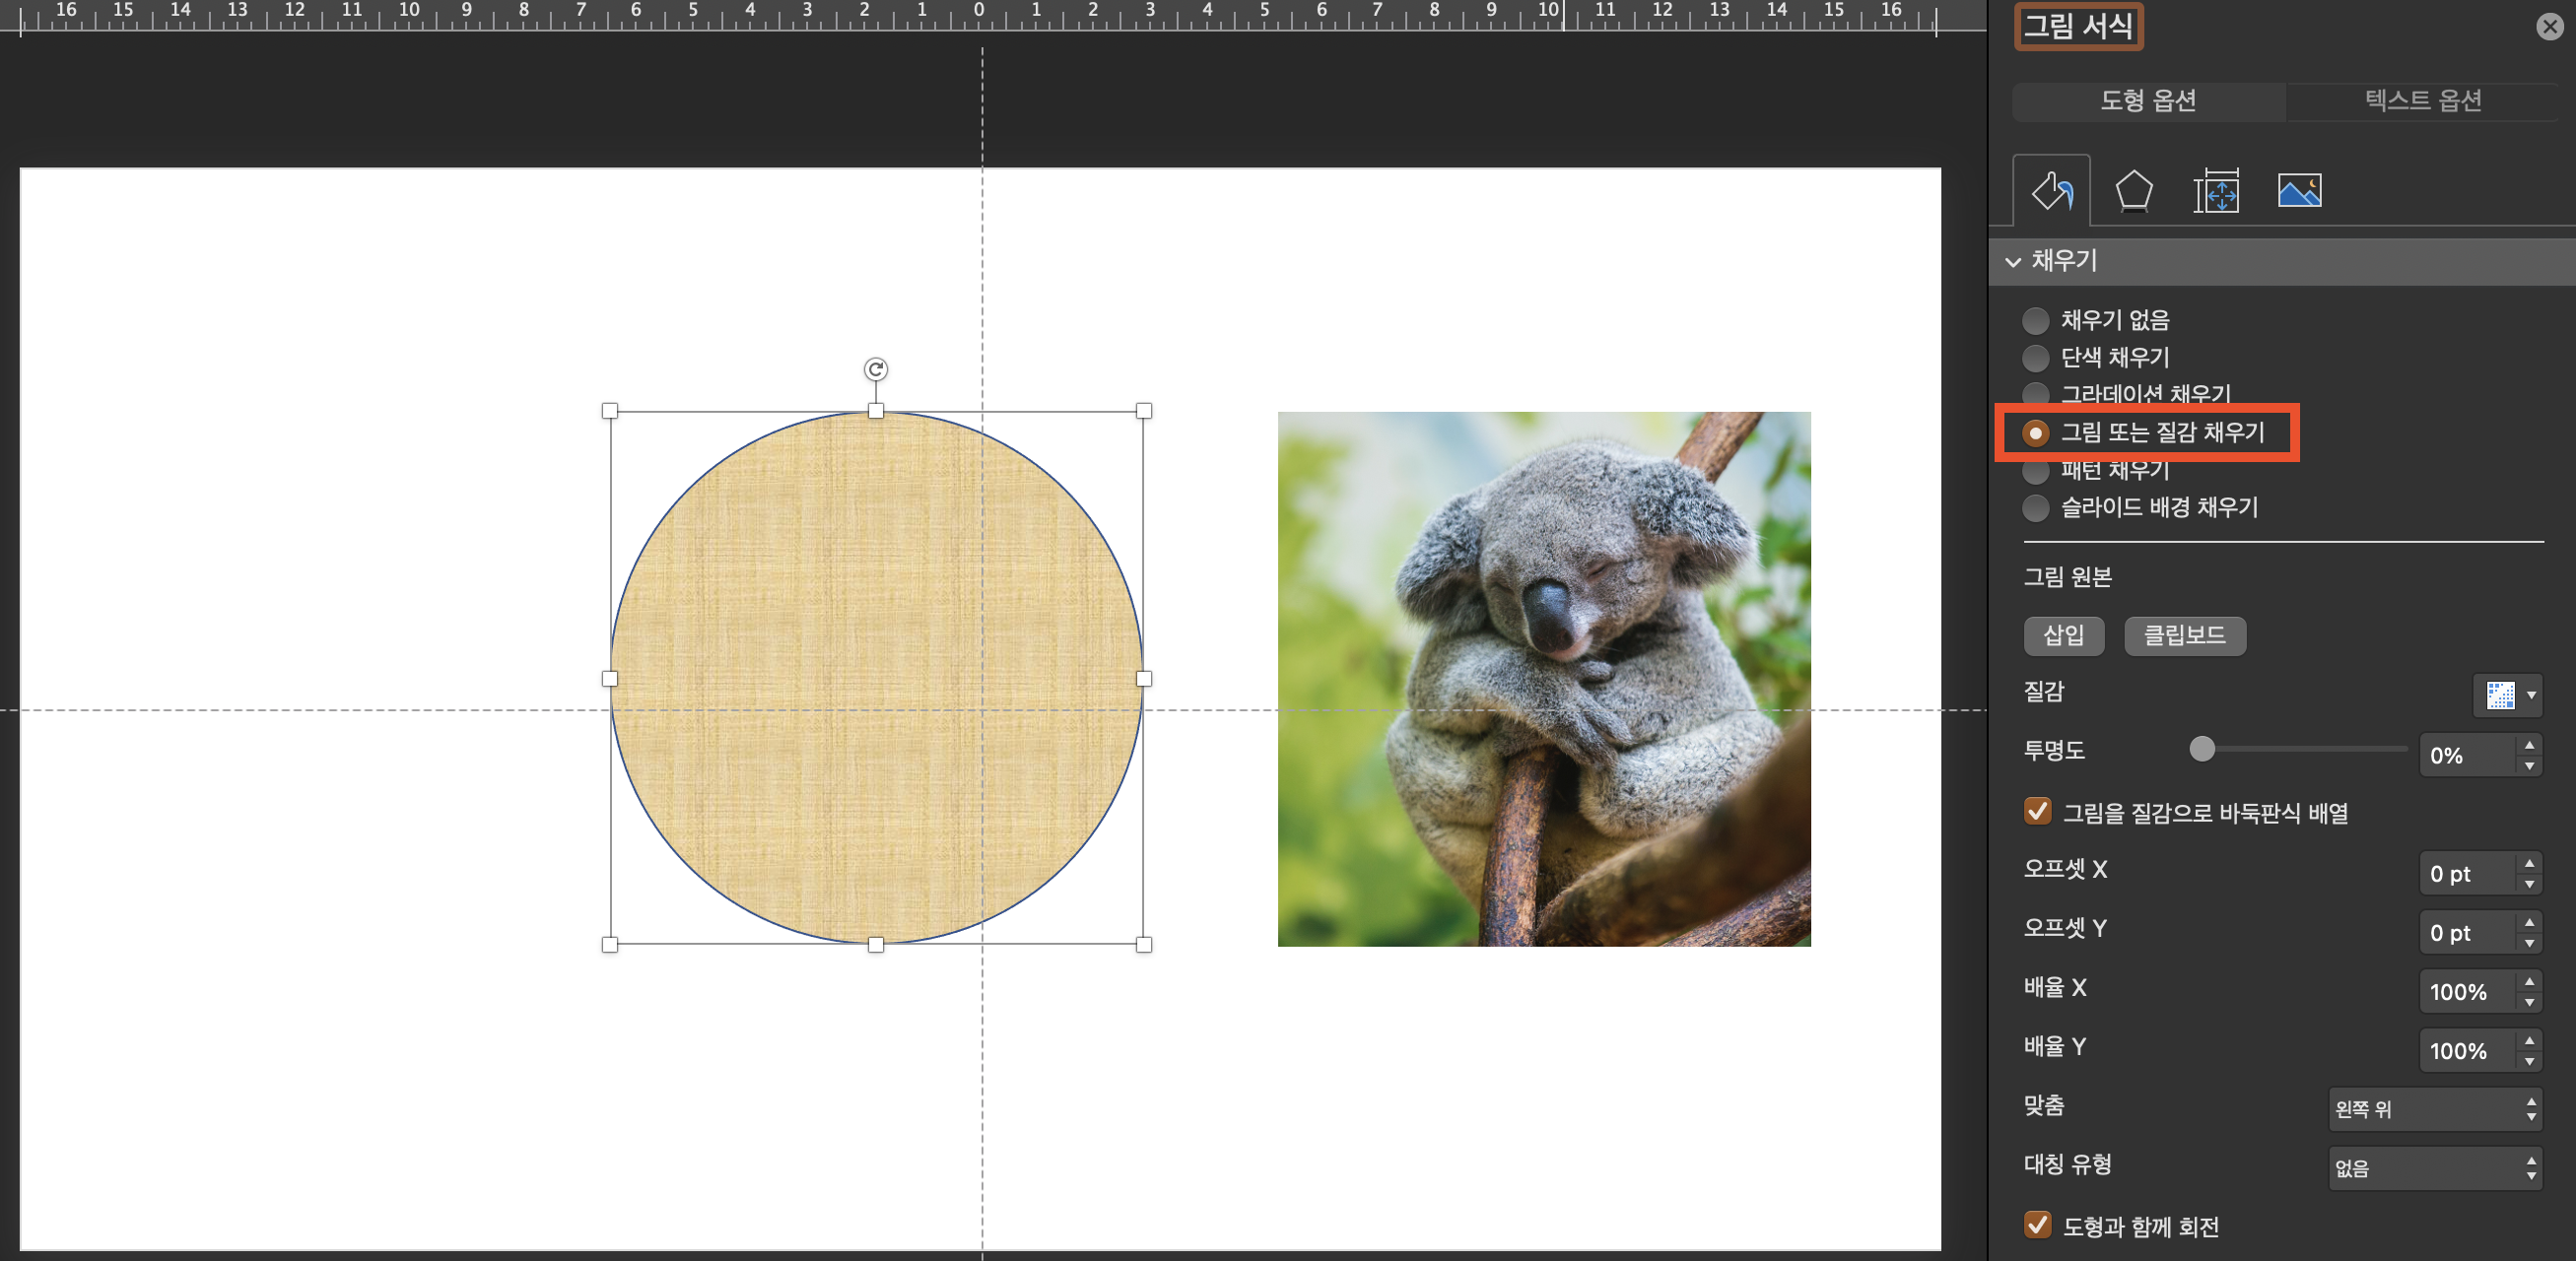Switch to 텍스트 옵션 tab
The image size is (2576, 1261).
coord(2422,101)
